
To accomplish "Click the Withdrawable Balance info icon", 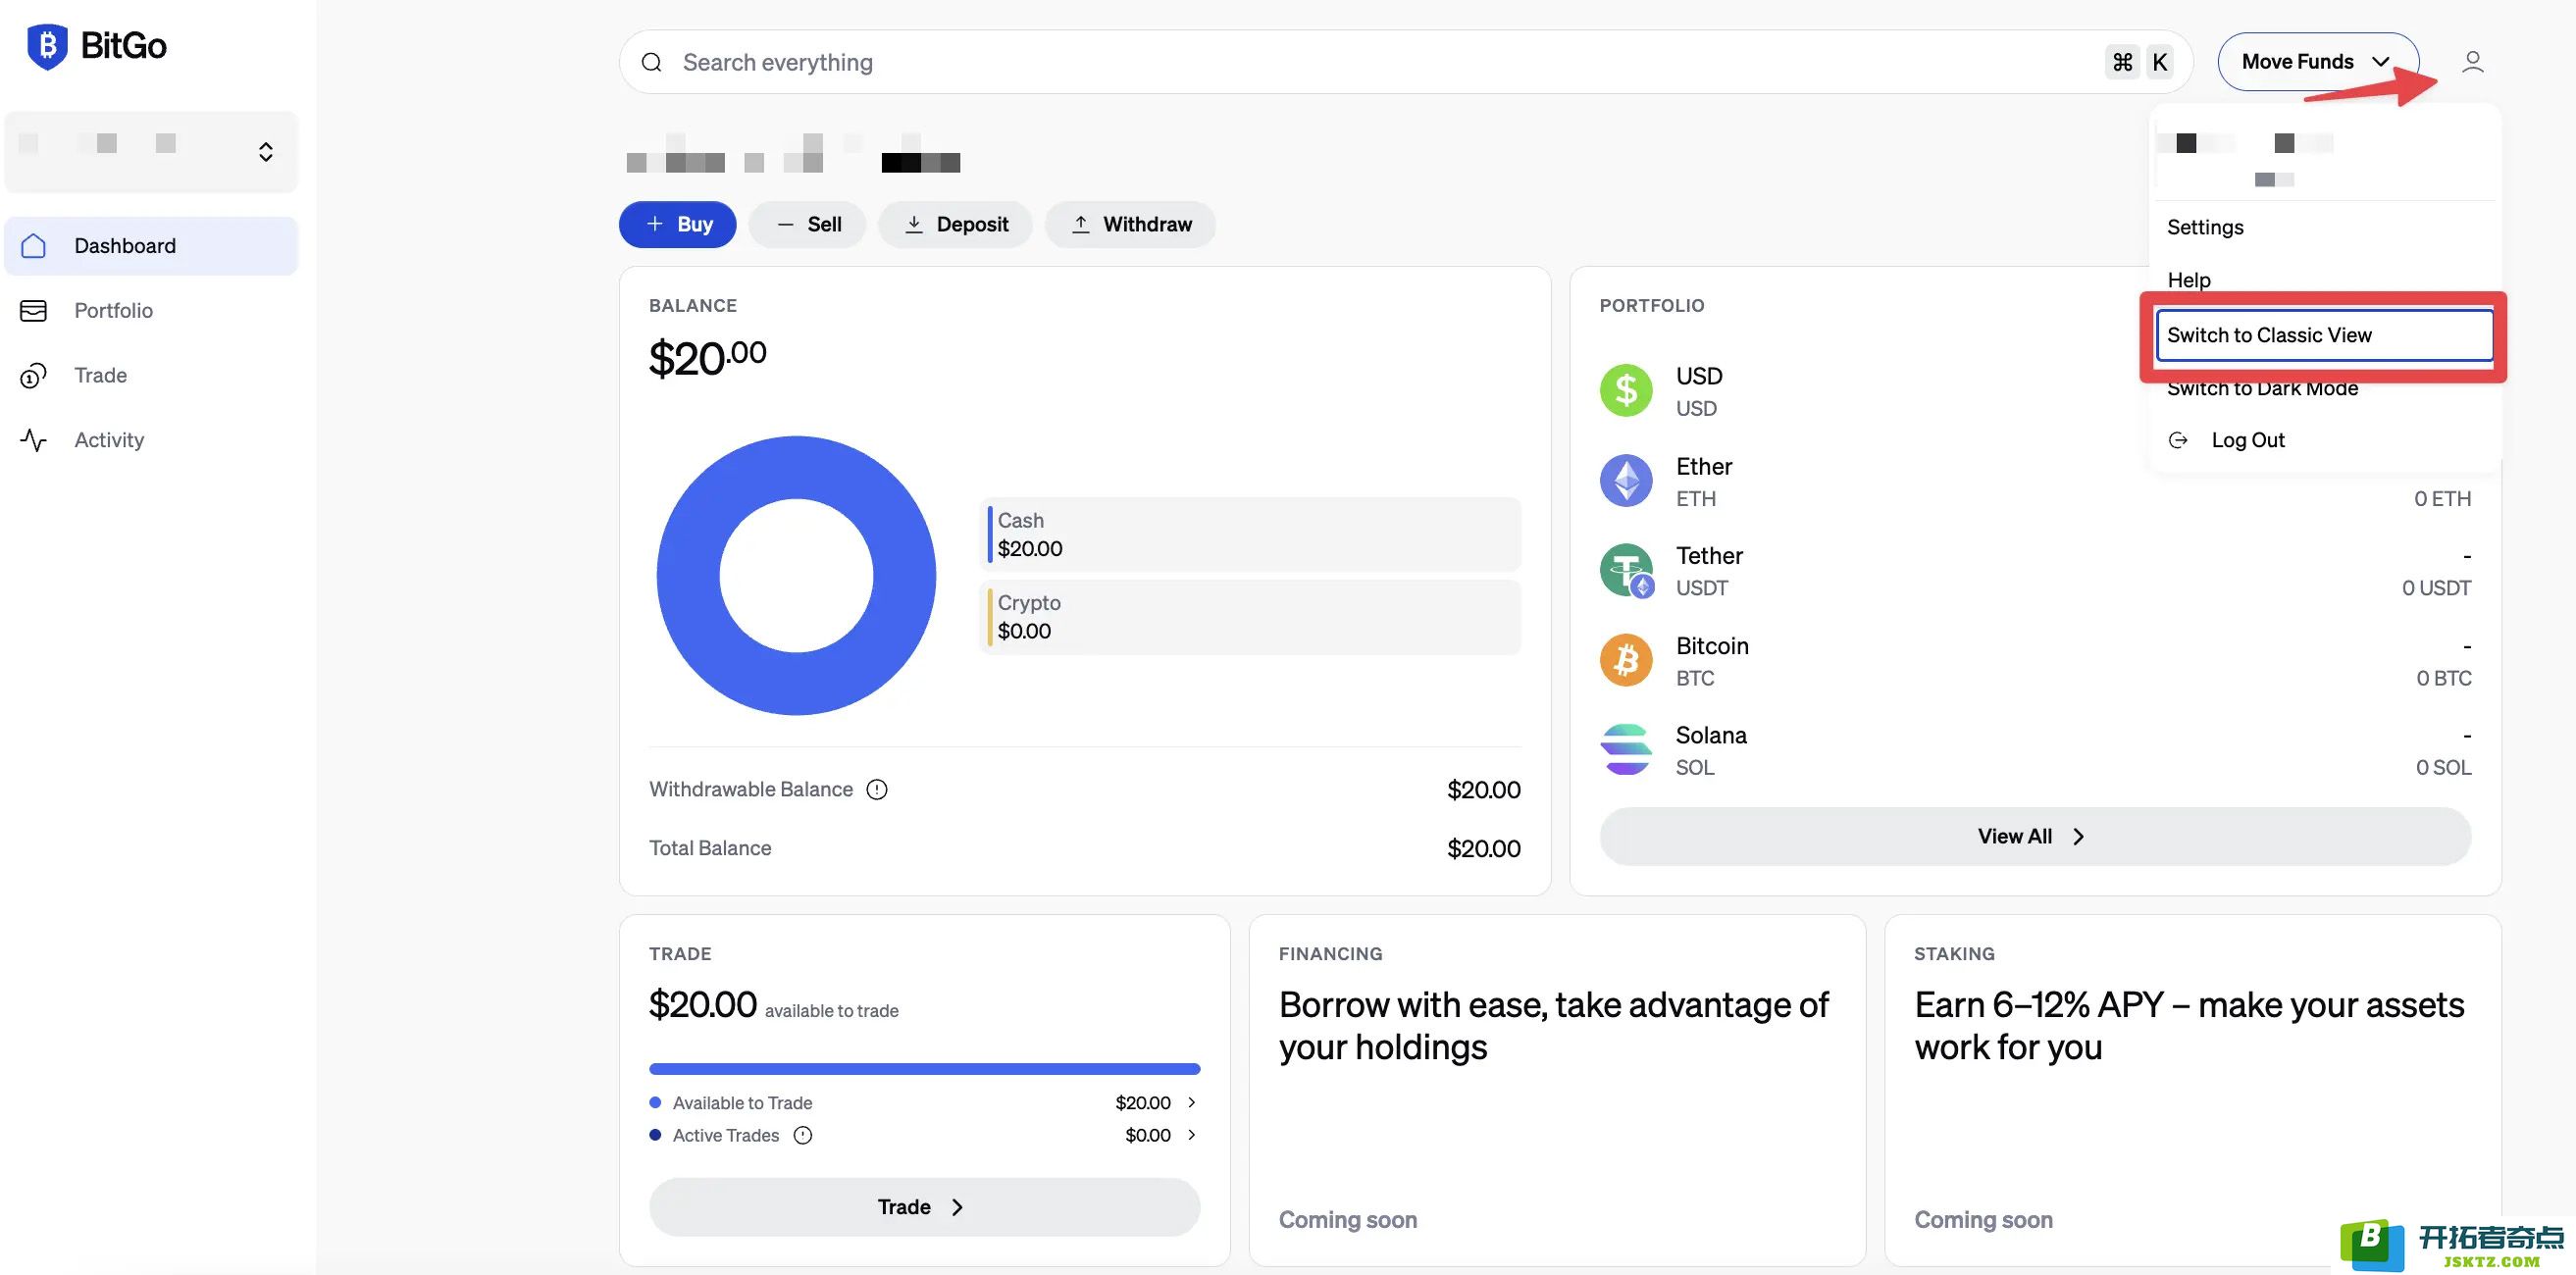I will tap(877, 790).
